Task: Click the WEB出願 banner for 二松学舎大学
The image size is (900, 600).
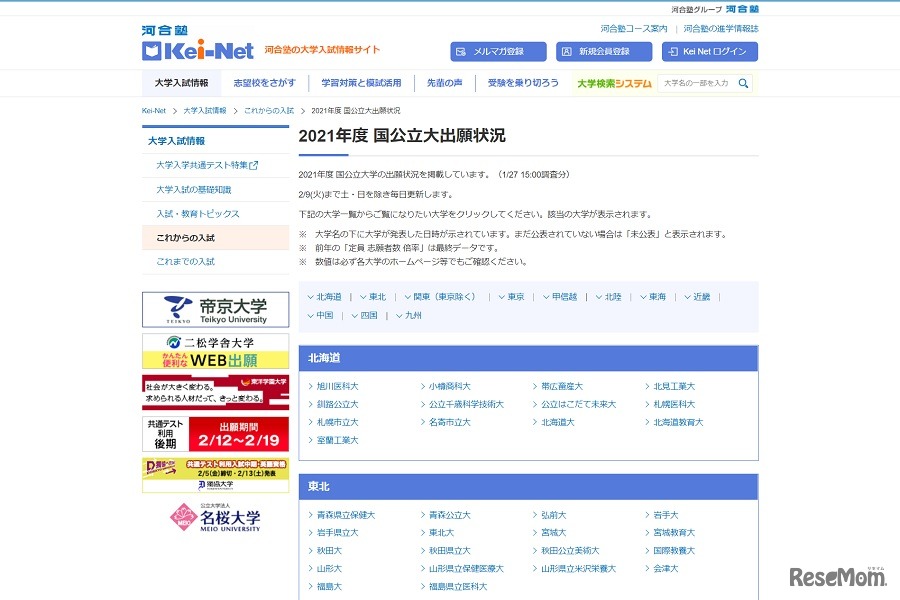Action: pos(213,354)
